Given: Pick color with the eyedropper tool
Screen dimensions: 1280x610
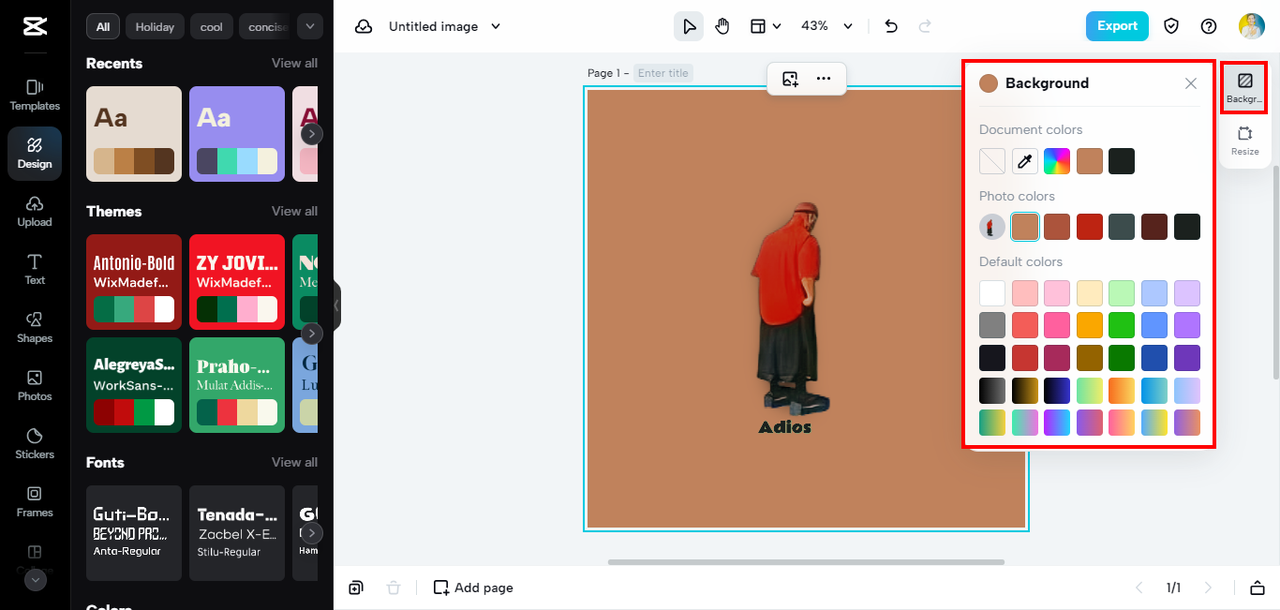Looking at the screenshot, I should (x=1025, y=161).
